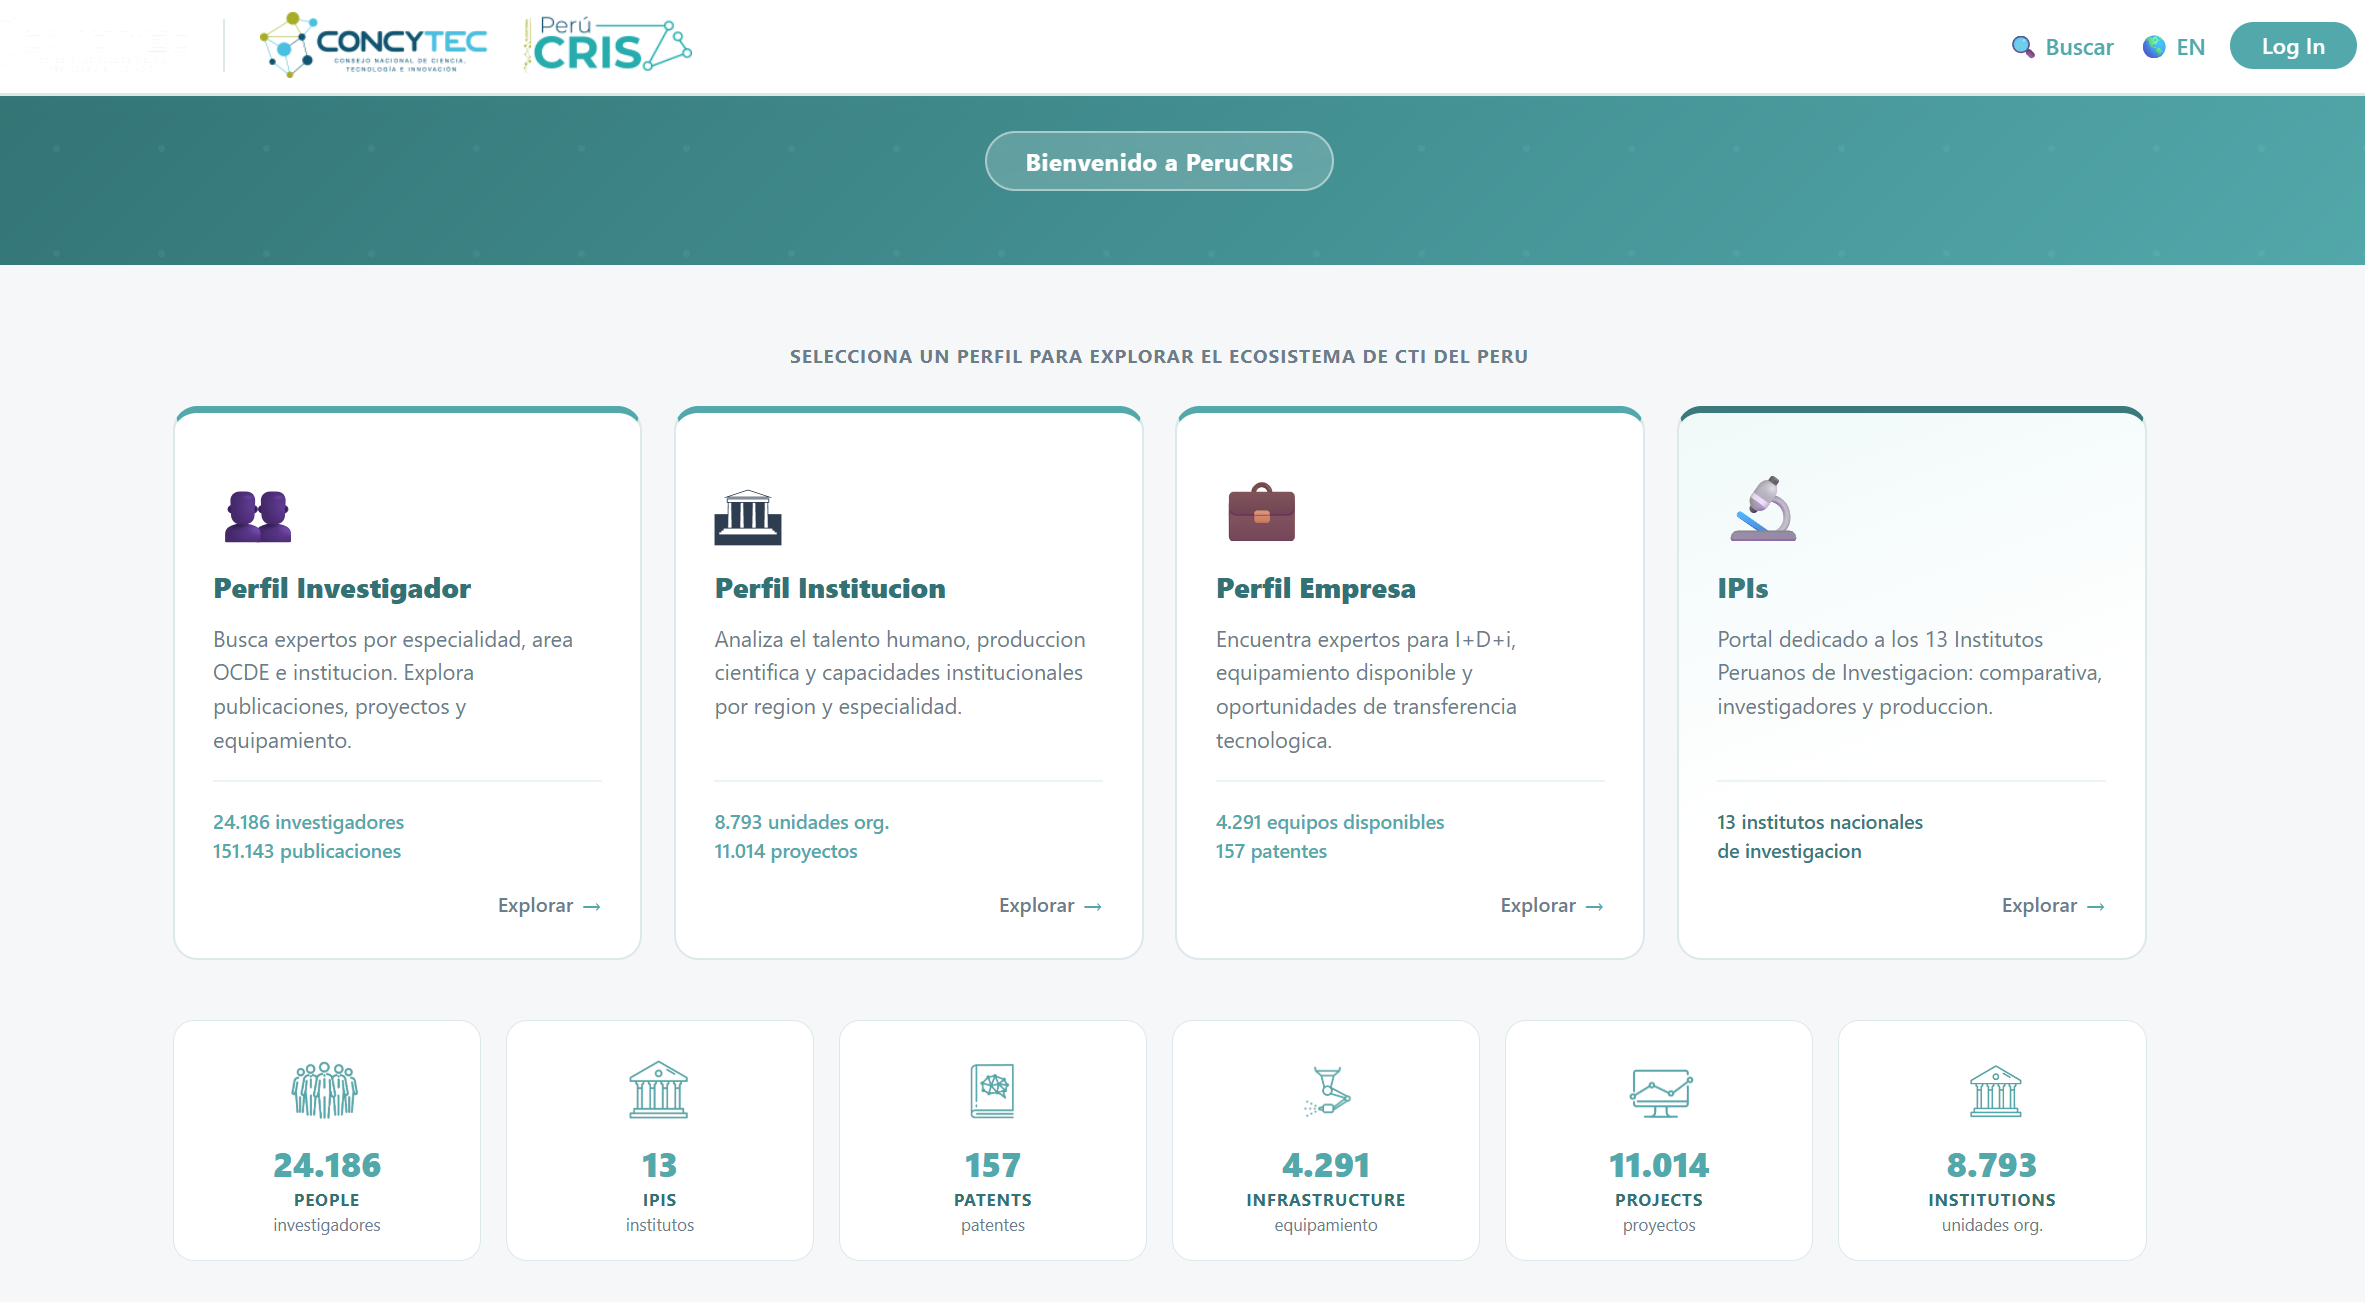This screenshot has height=1302, width=2365.
Task: Click the PEOPLE label
Action: click(x=326, y=1200)
